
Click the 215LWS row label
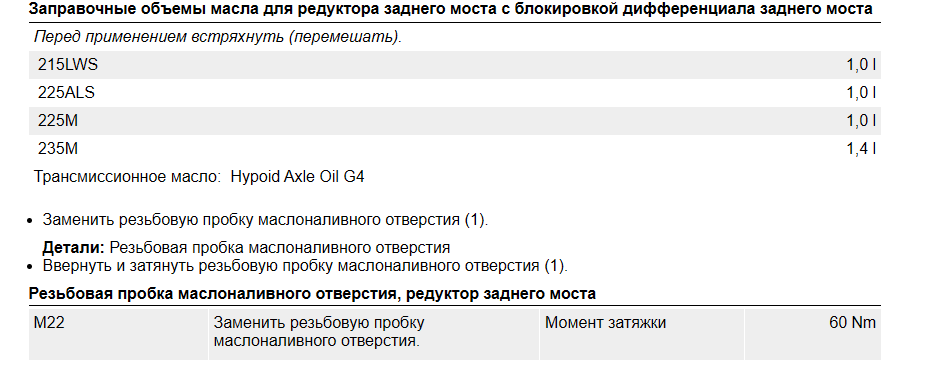coord(68,65)
